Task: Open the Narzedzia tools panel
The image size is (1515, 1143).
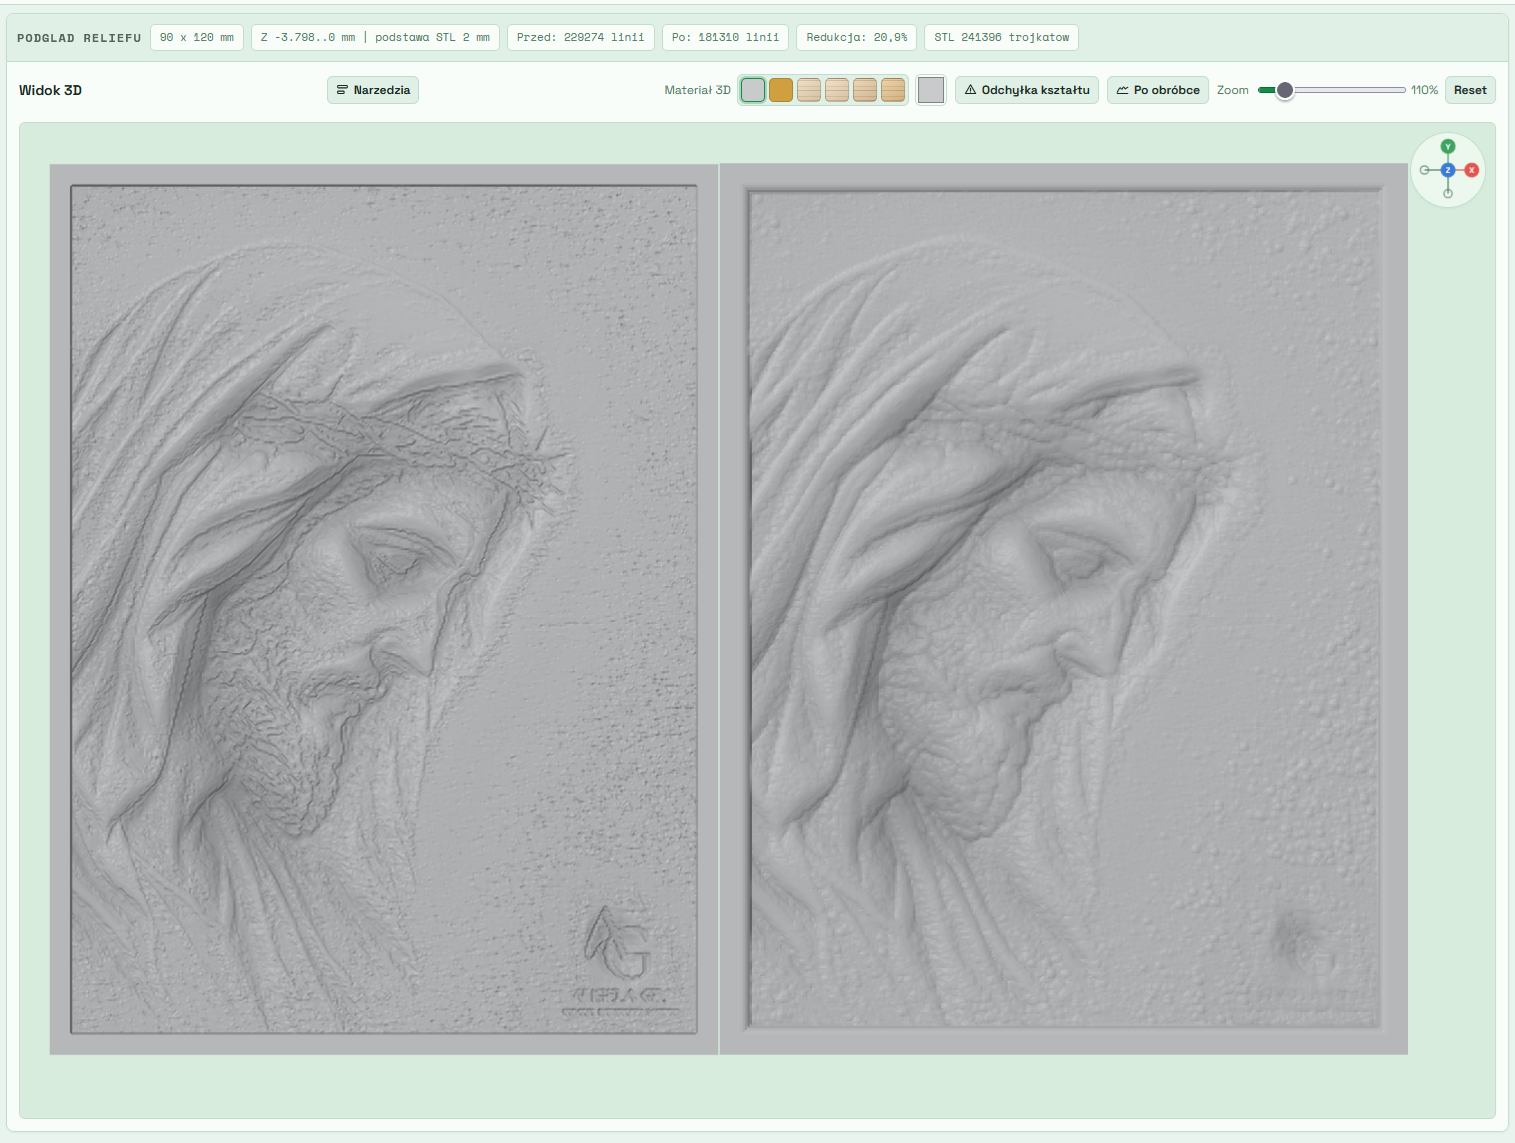Action: click(373, 90)
